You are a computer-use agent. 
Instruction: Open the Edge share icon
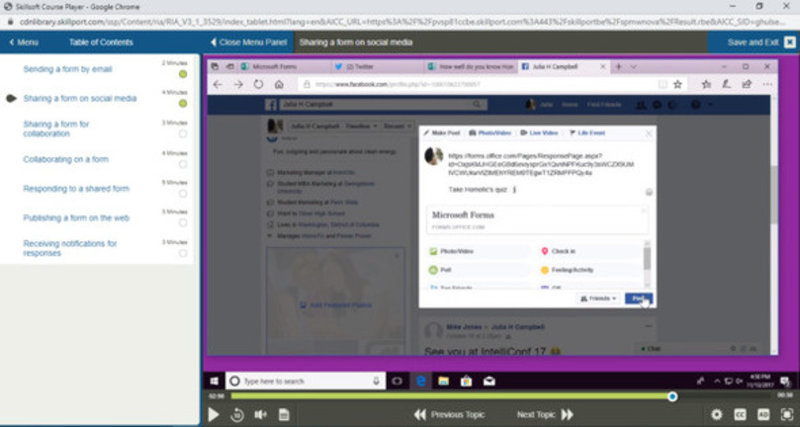(746, 85)
